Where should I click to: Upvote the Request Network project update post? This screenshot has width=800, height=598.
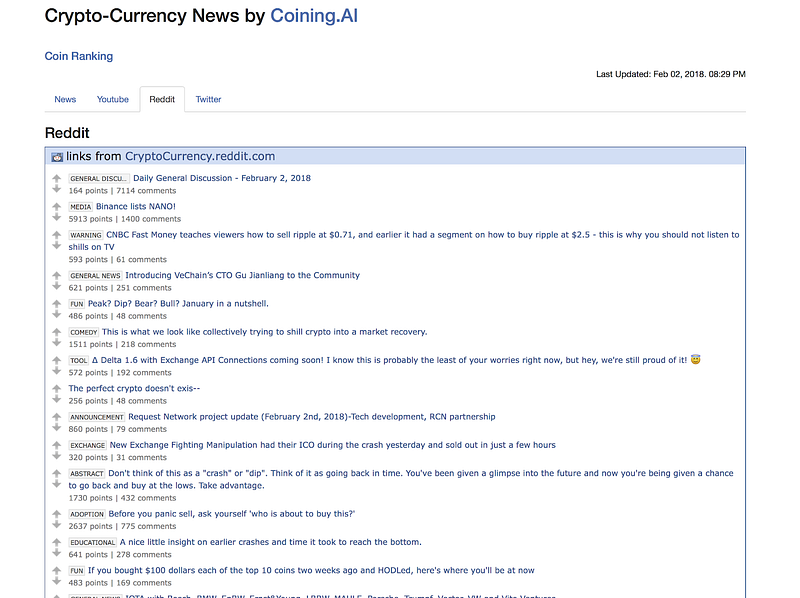point(57,417)
